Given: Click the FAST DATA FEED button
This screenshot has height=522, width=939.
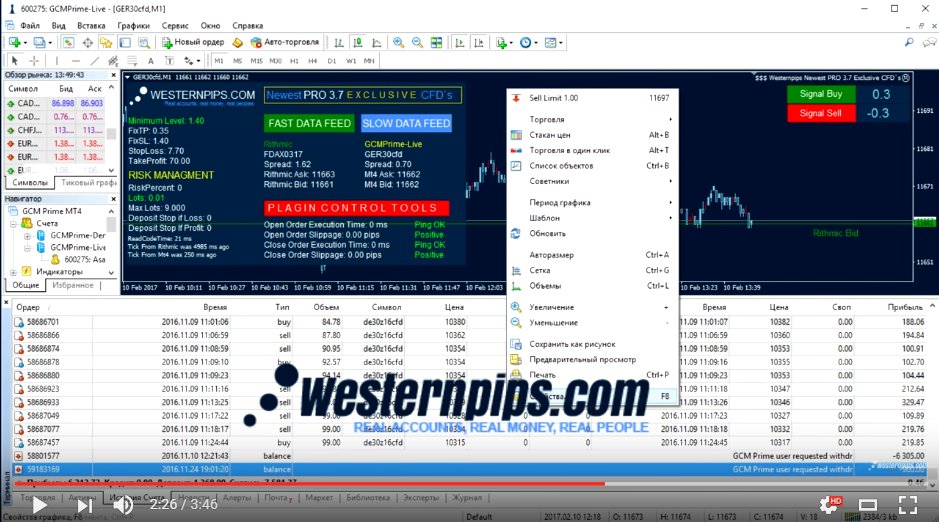Looking at the screenshot, I should coord(310,123).
